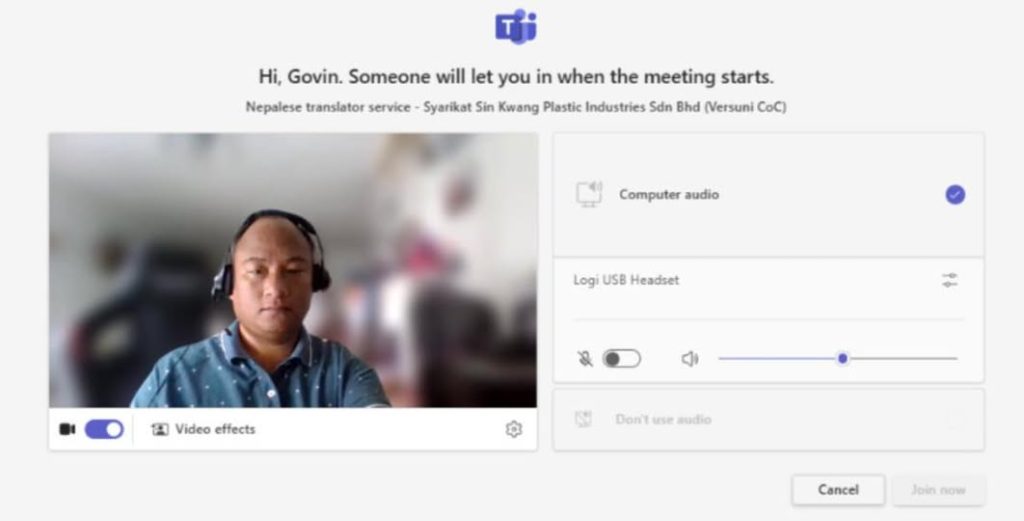Turn off the camera toggle switch
The height and width of the screenshot is (521, 1024).
pos(104,429)
